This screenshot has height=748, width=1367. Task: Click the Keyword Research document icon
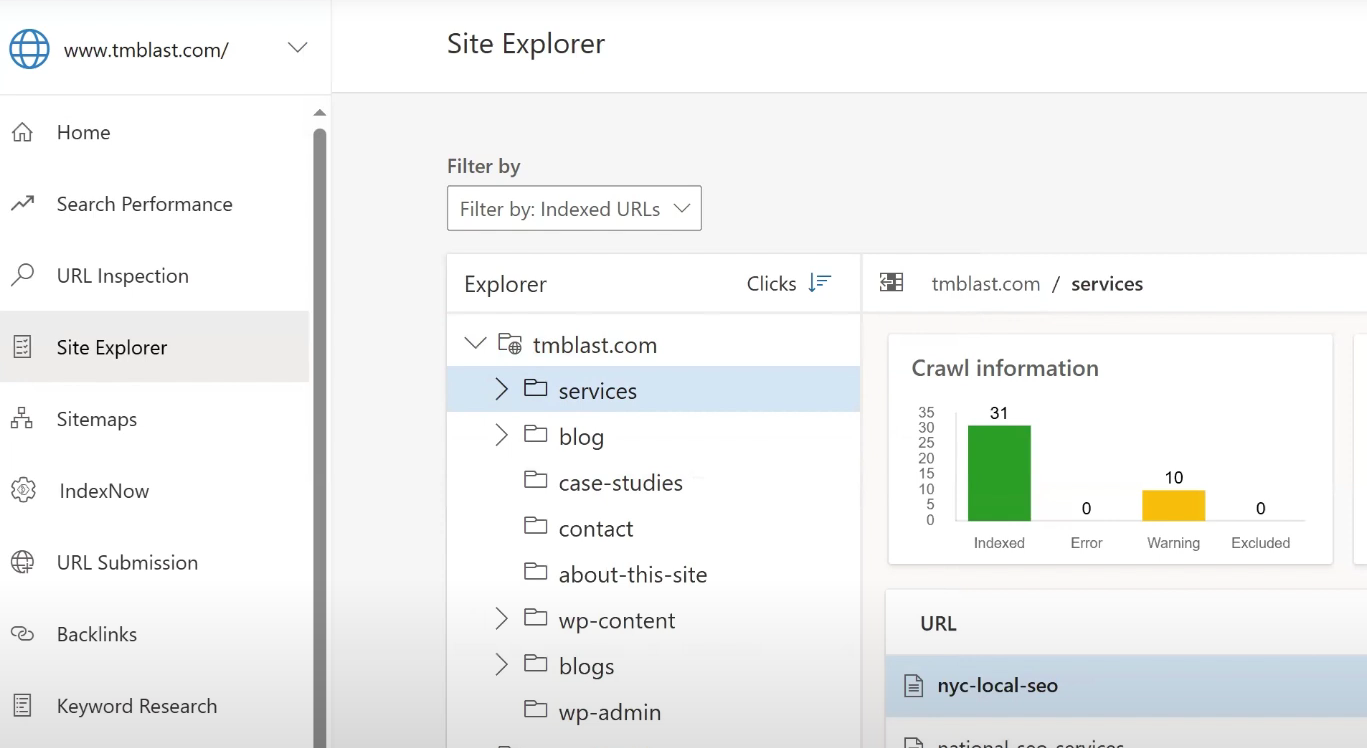click(x=22, y=706)
